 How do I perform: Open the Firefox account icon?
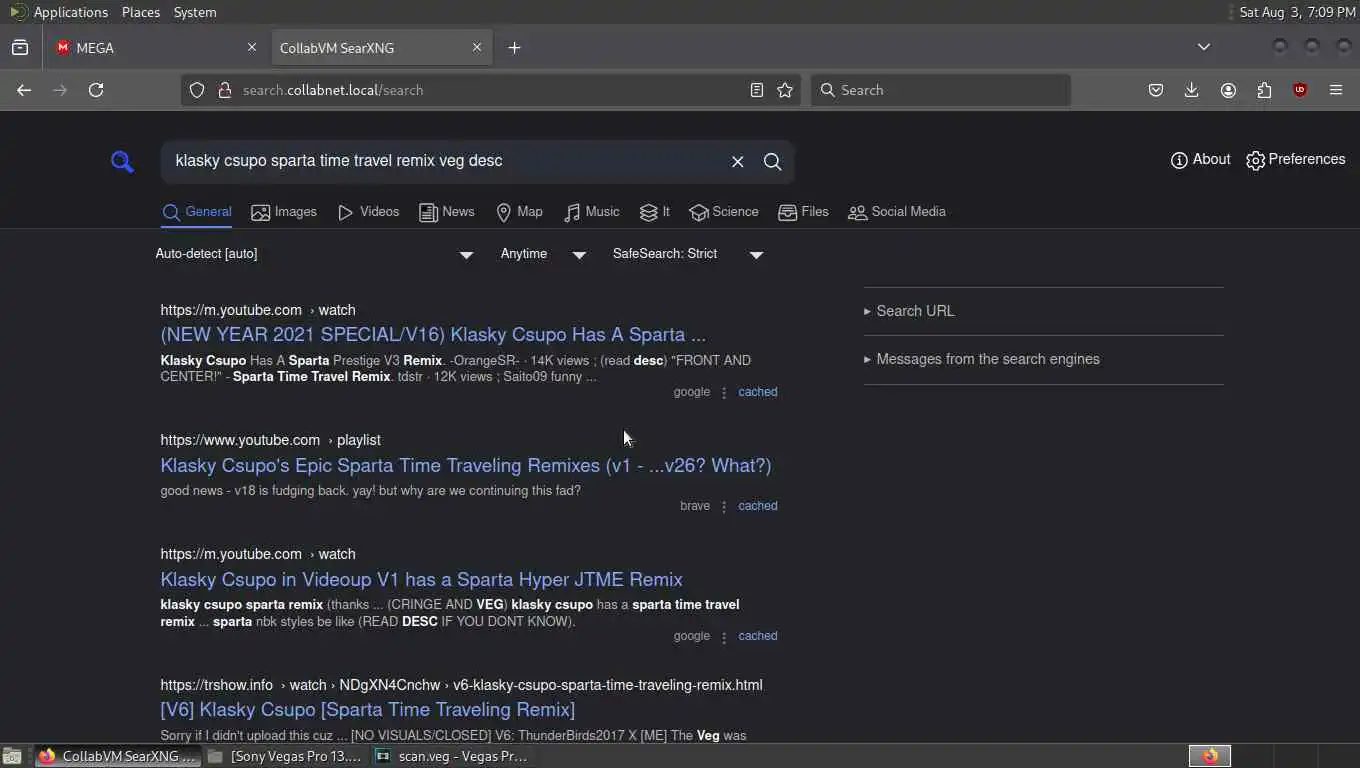pos(1228,90)
